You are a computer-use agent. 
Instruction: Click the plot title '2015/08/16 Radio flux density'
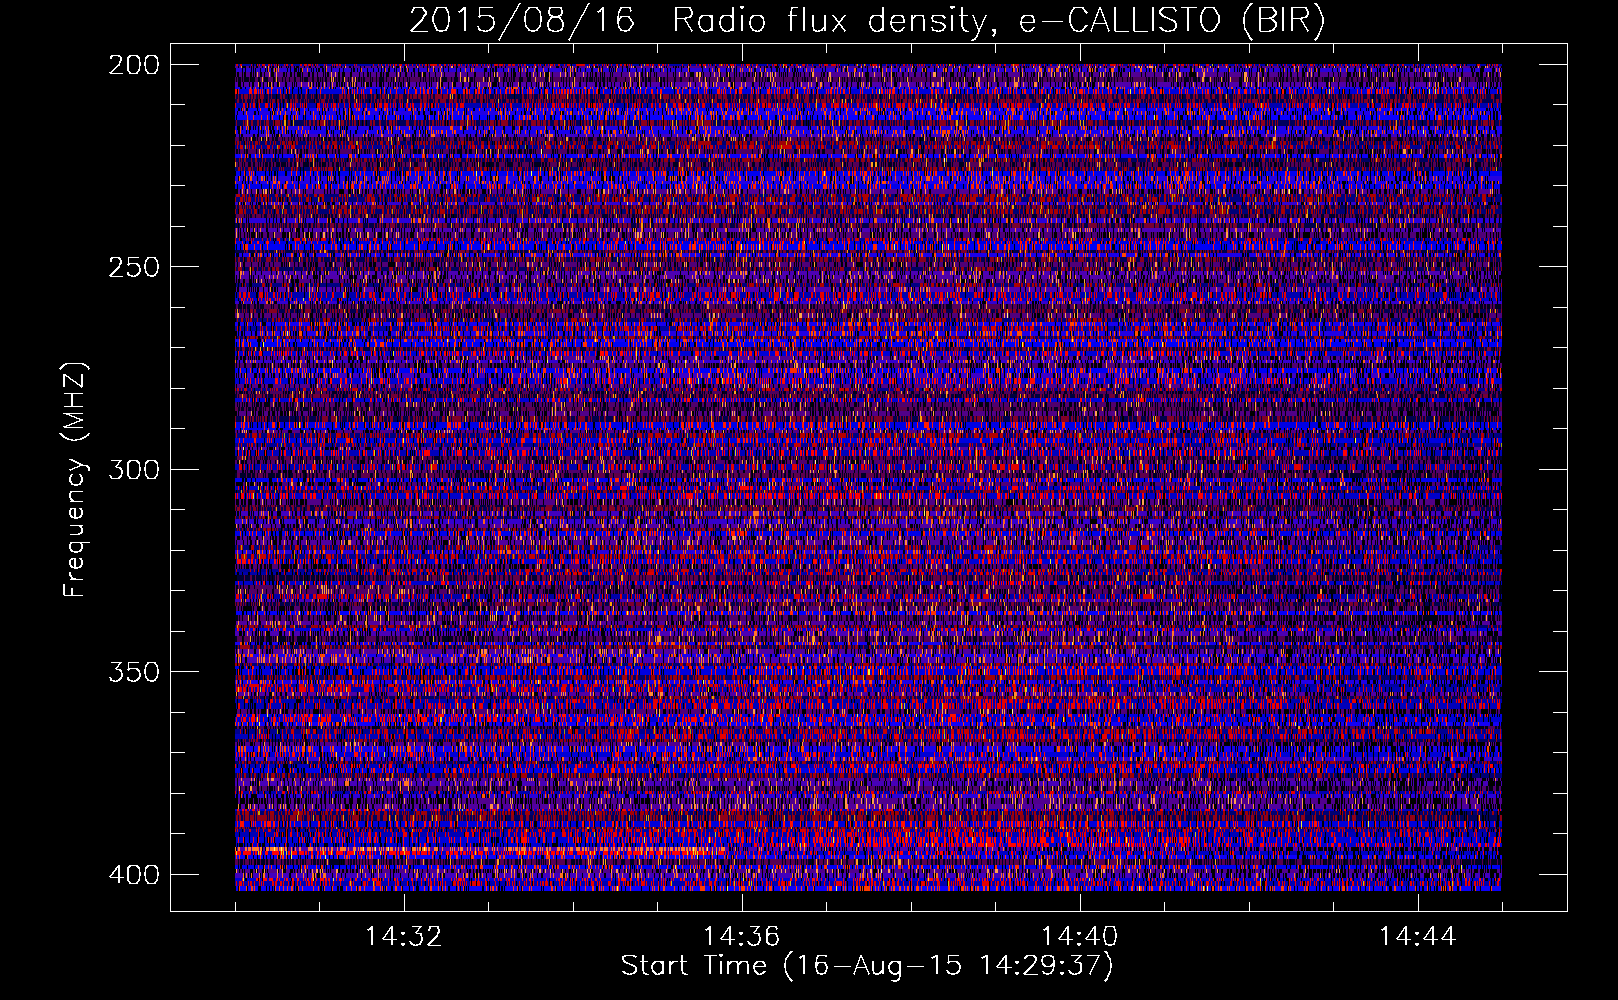[867, 21]
